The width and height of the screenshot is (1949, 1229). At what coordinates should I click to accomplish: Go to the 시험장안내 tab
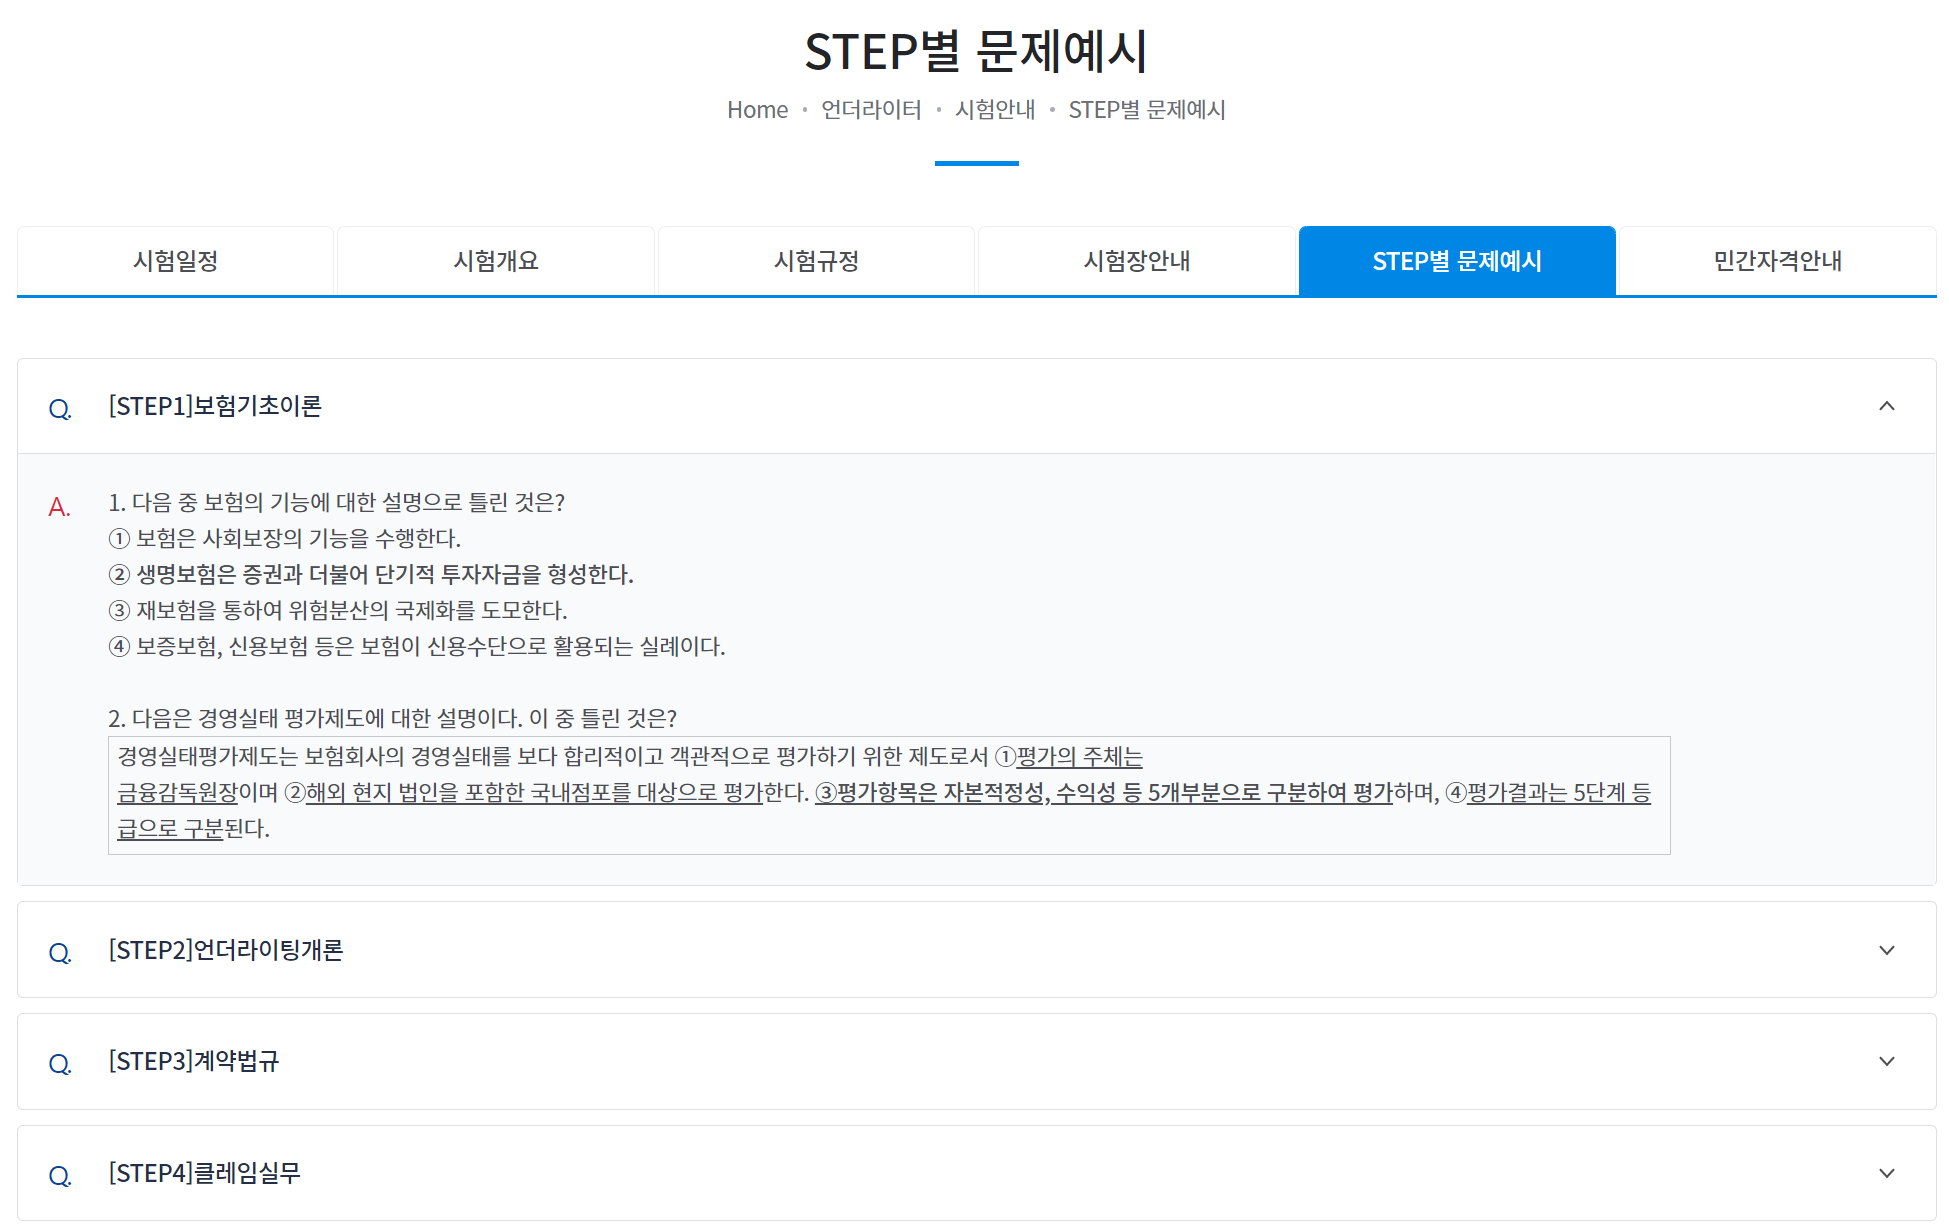(1137, 261)
